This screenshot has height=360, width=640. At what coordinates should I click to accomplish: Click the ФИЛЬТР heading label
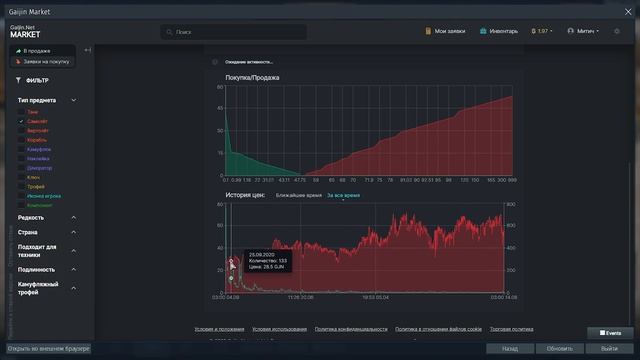point(37,80)
